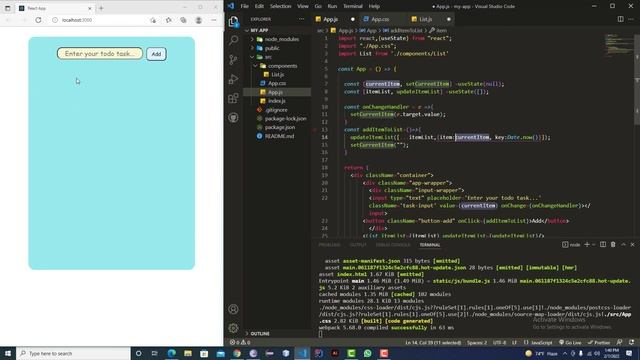The width and height of the screenshot is (640, 360).
Task: Open Edge settings and more menu
Action: coord(214,20)
